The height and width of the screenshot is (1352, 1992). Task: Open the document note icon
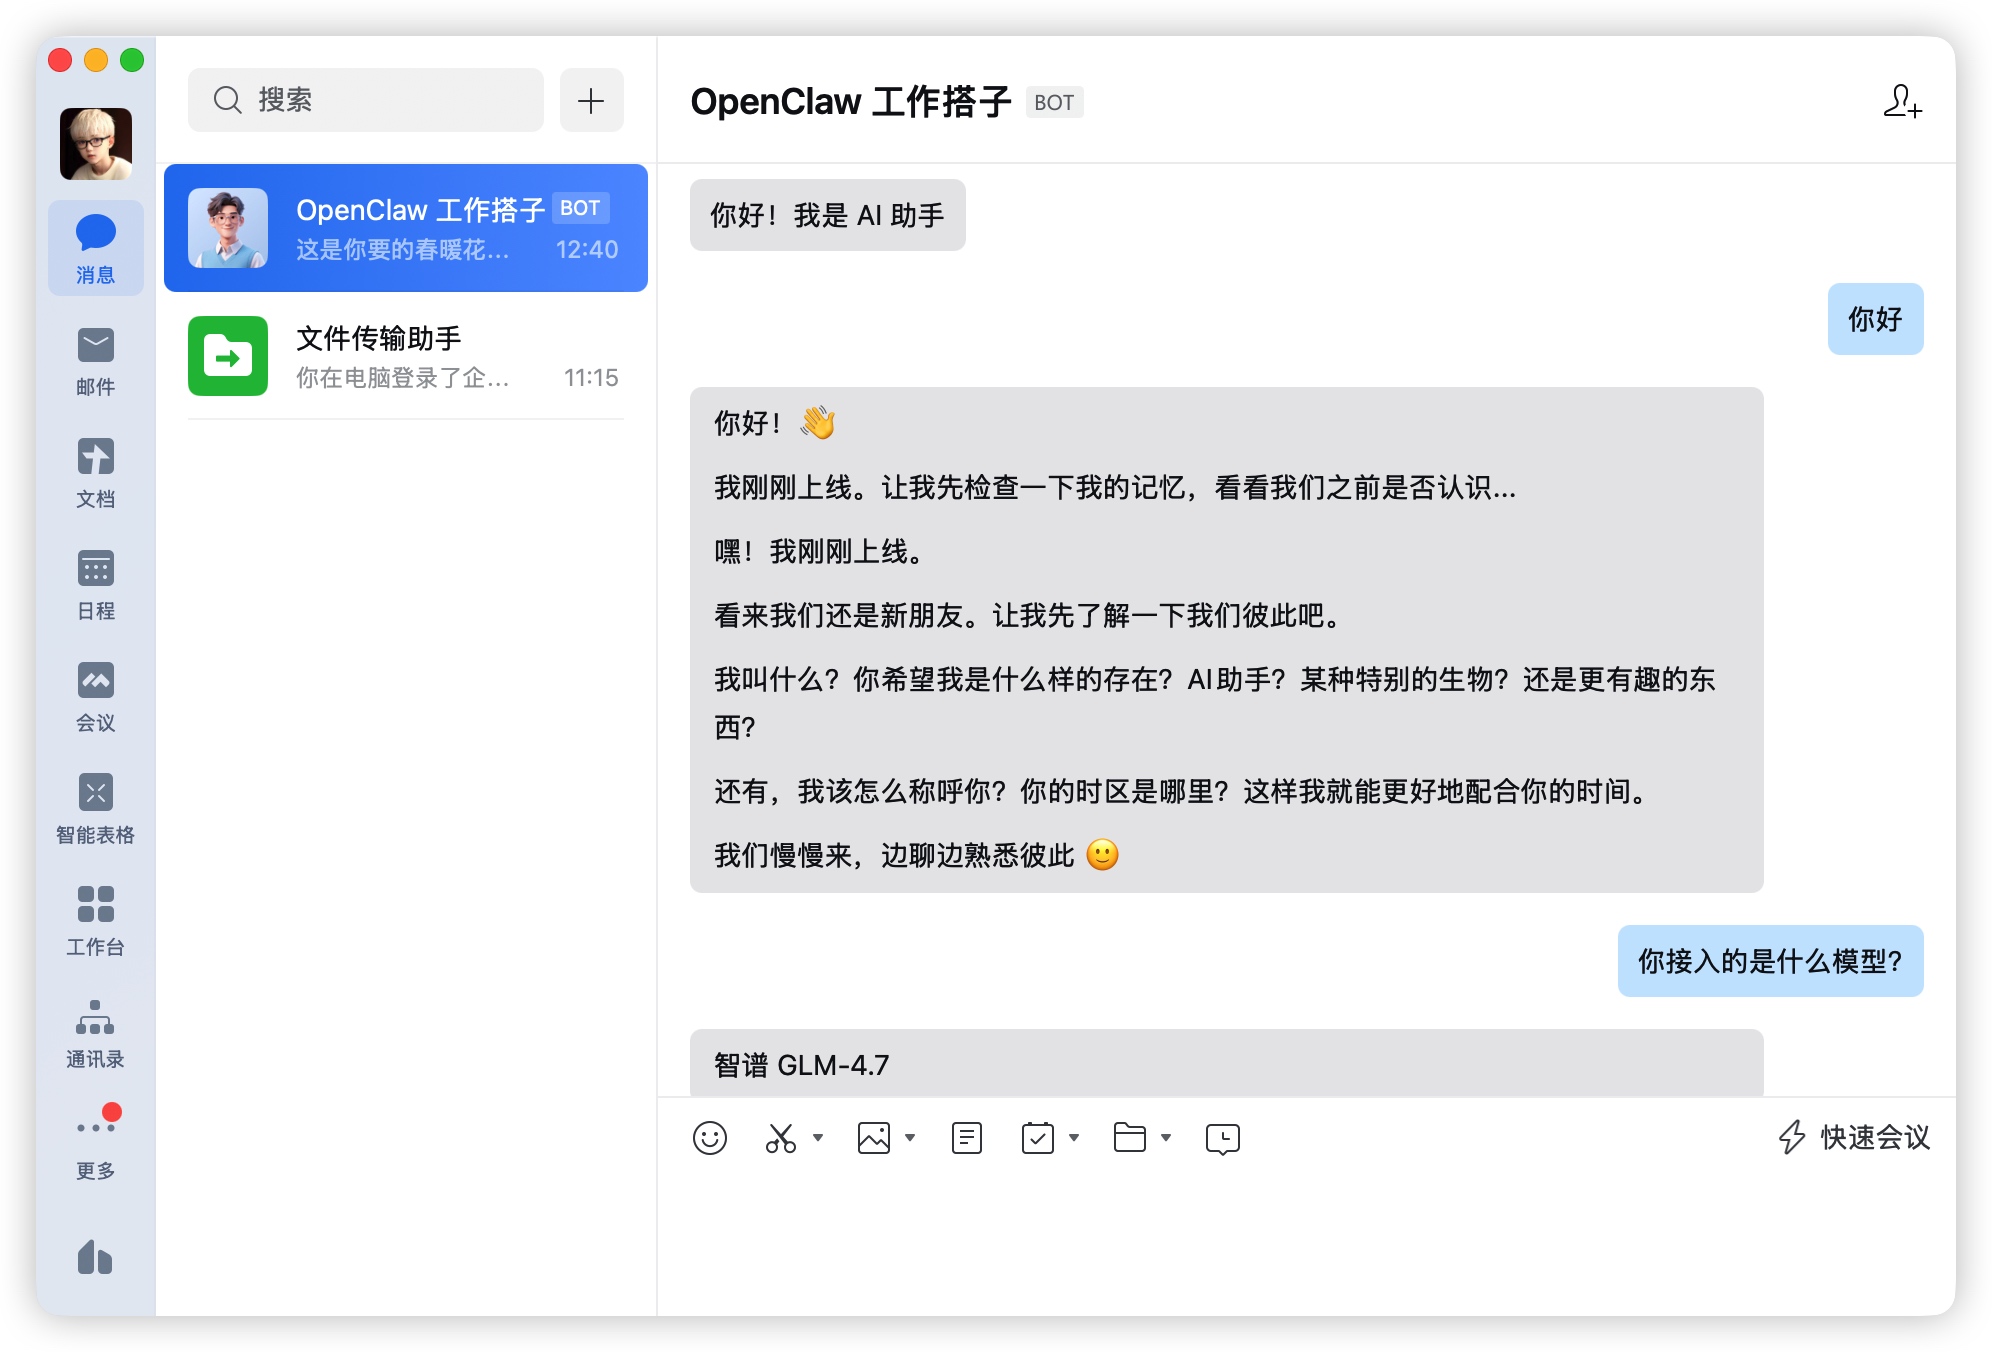[966, 1138]
